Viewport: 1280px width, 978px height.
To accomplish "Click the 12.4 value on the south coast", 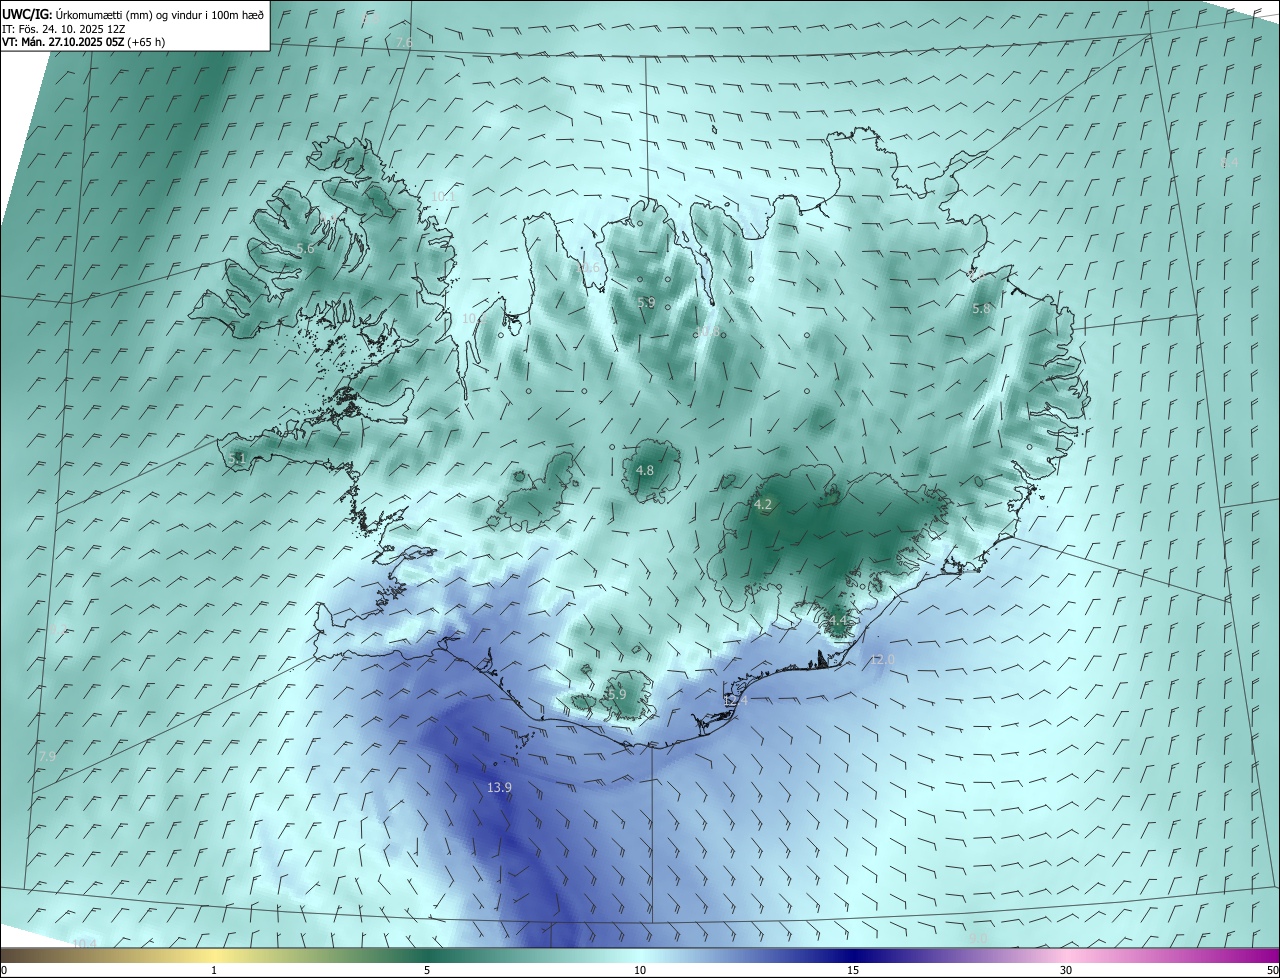I will (x=735, y=701).
